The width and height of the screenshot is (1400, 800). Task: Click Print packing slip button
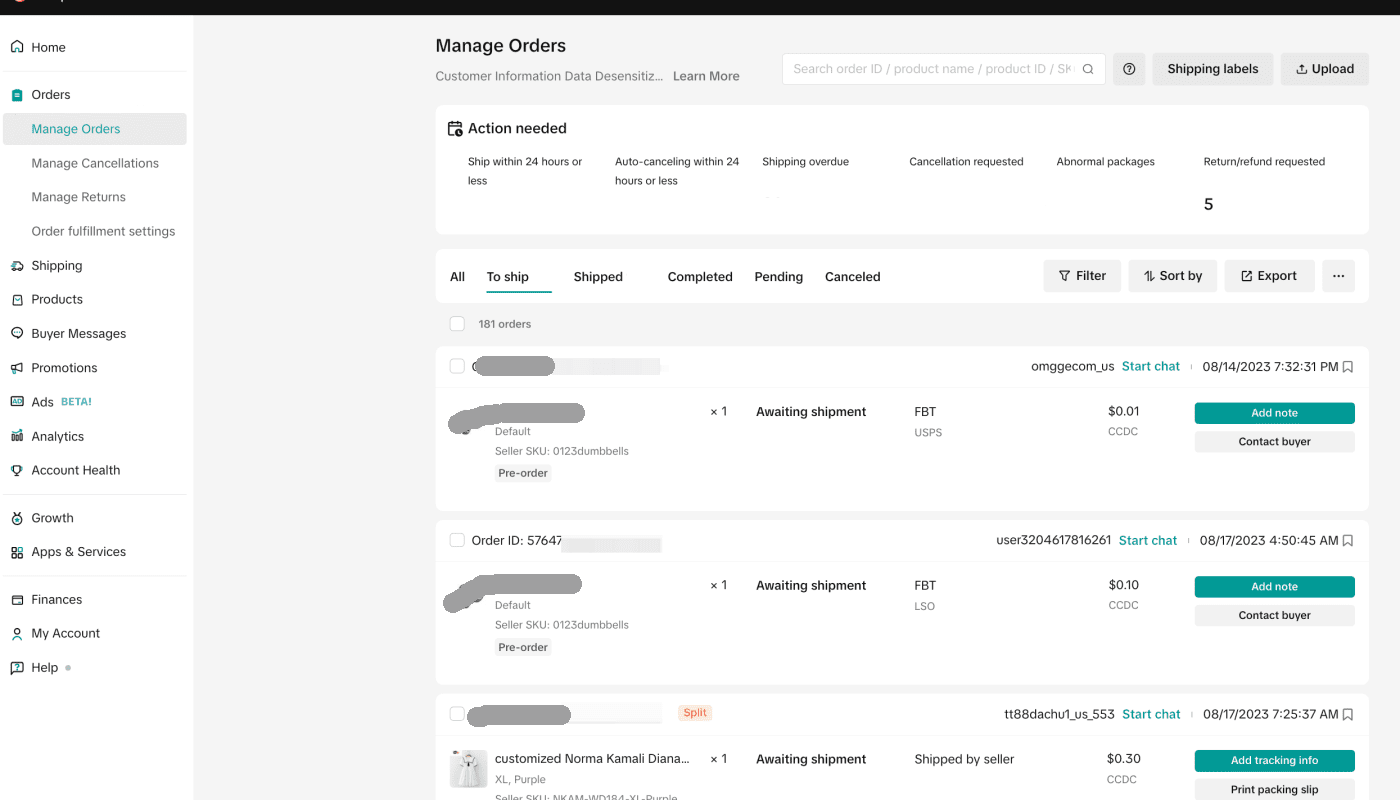(x=1275, y=790)
